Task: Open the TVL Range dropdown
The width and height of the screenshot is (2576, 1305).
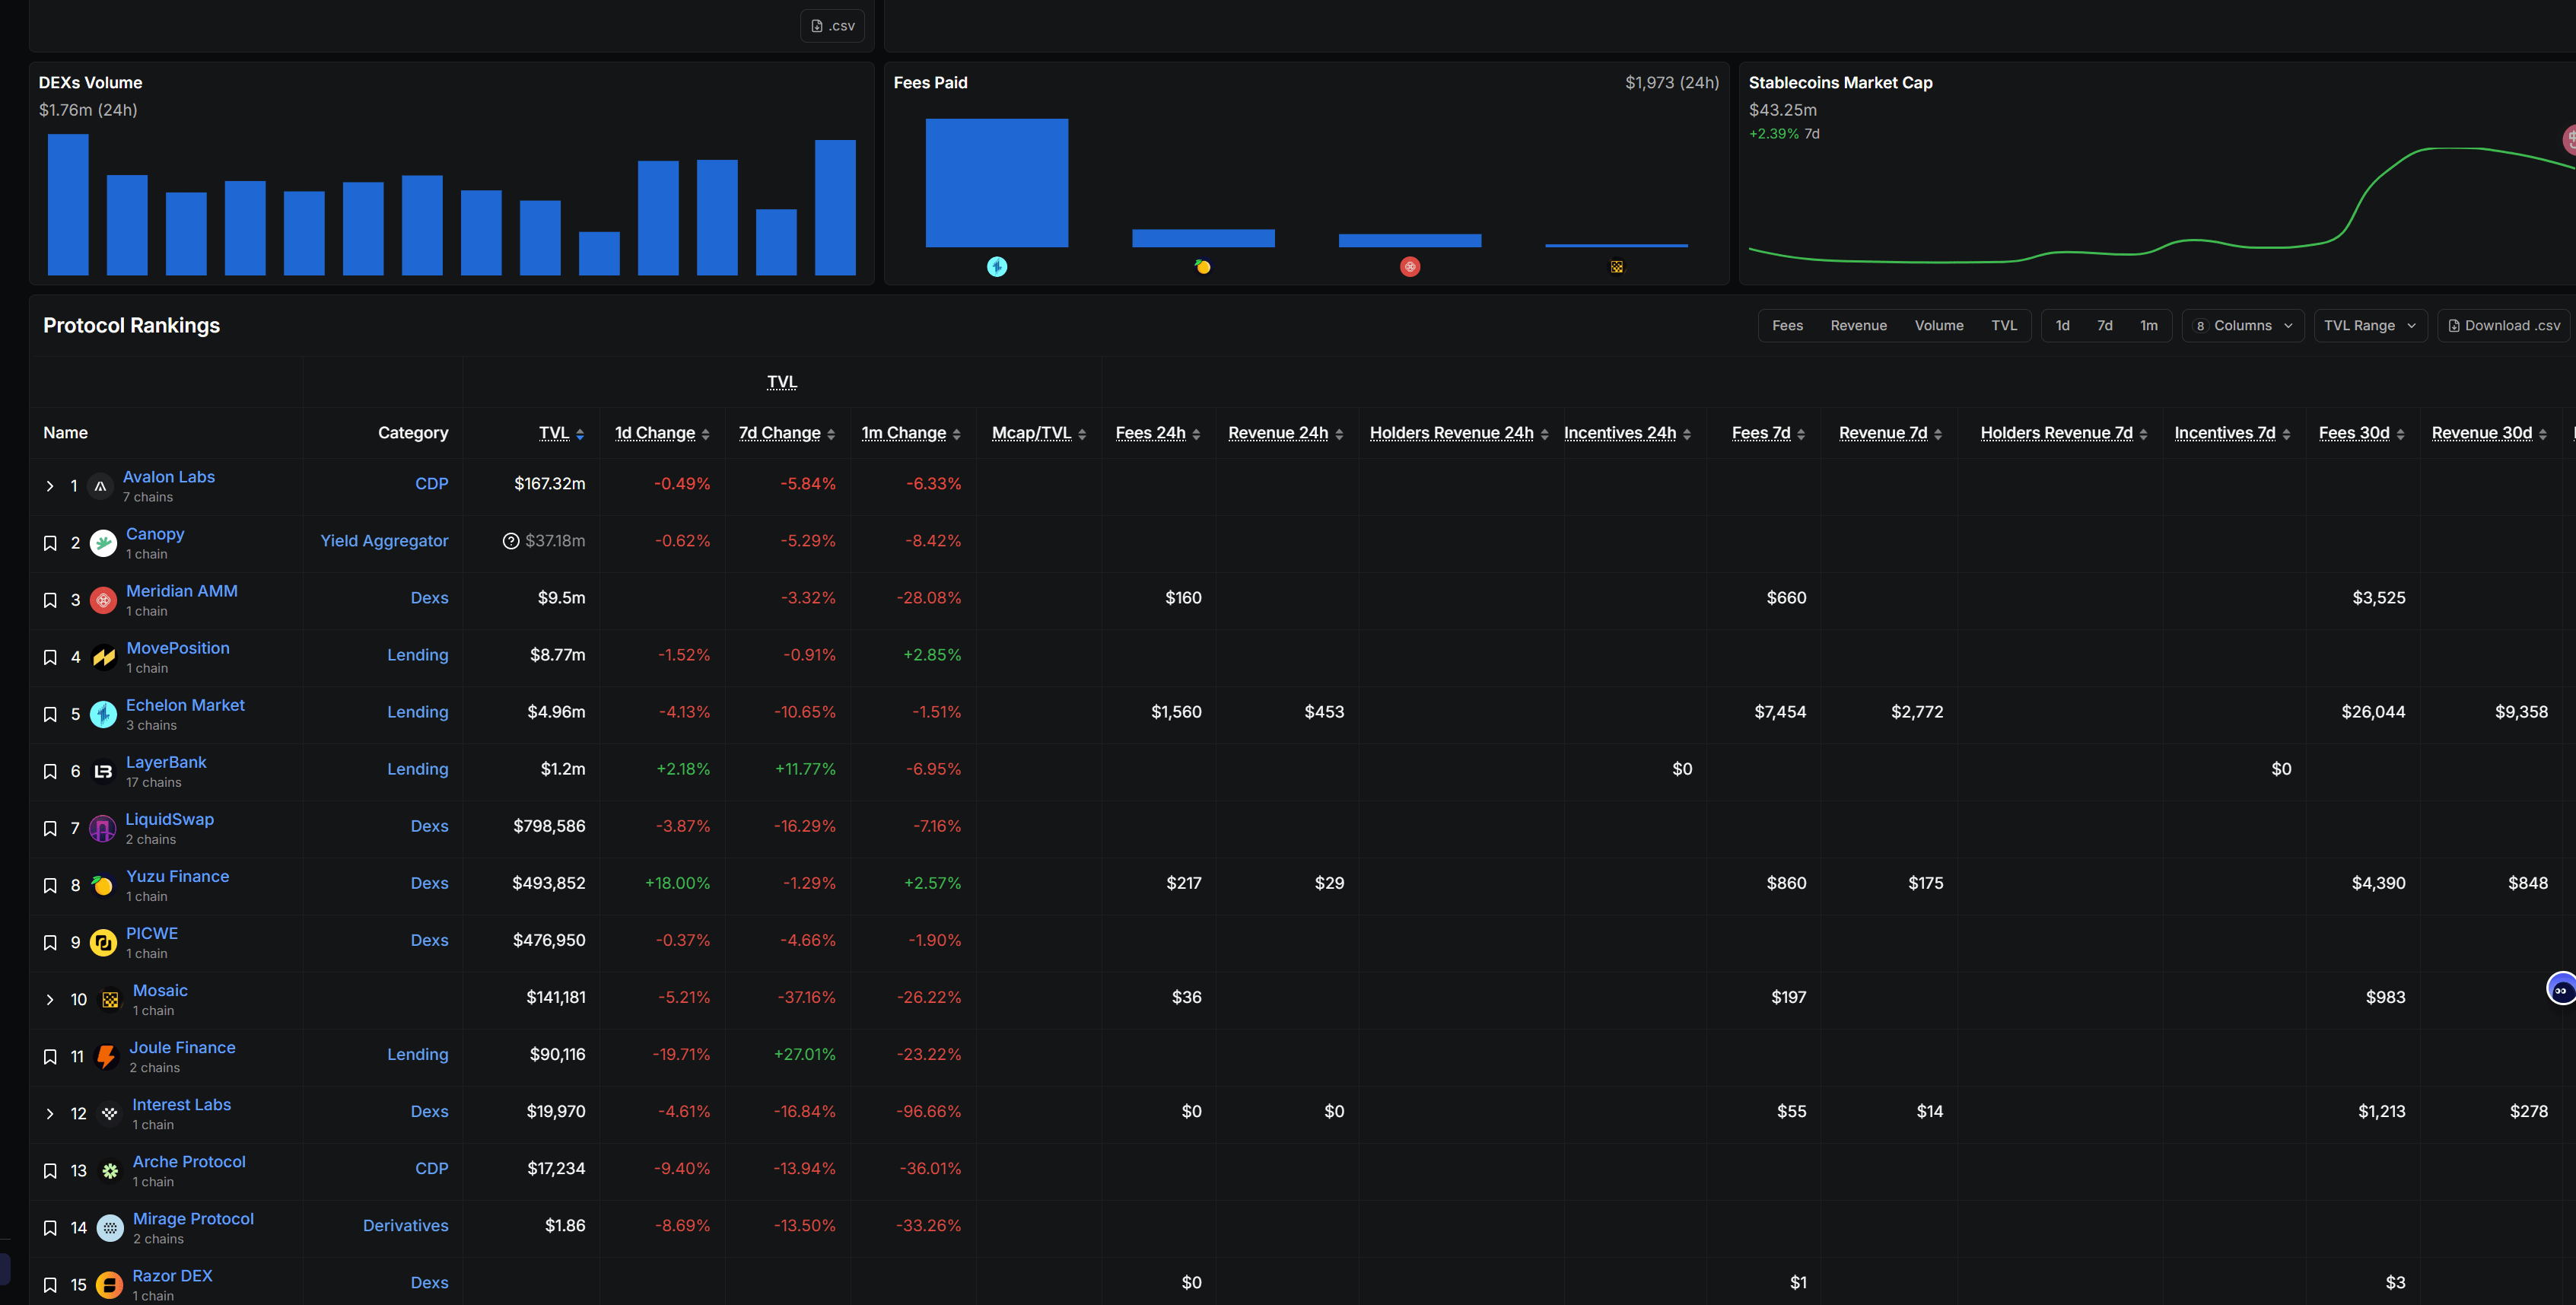Action: [x=2370, y=325]
